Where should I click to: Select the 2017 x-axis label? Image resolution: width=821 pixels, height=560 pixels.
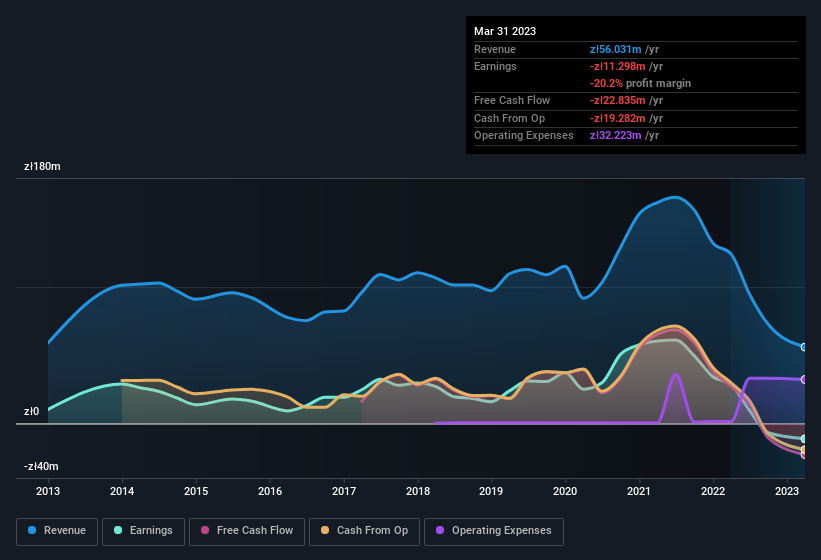click(x=344, y=491)
